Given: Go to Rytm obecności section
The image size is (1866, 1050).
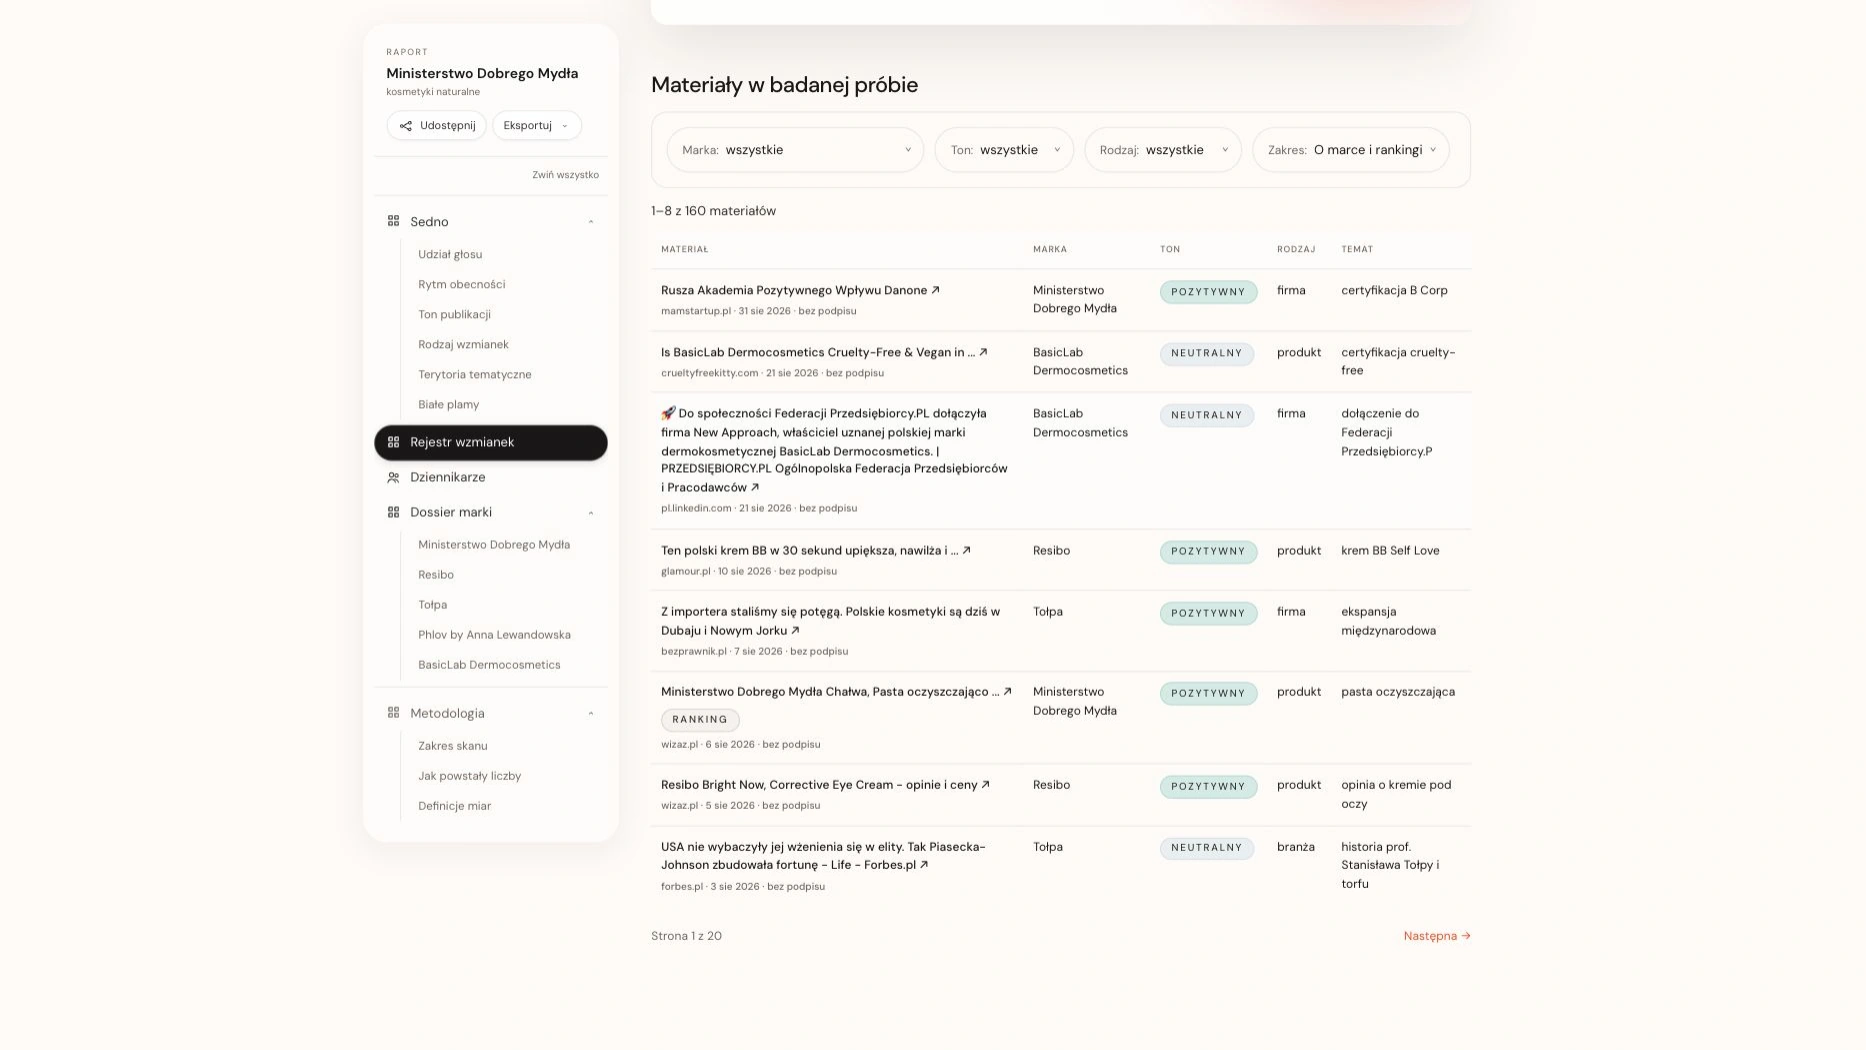Looking at the screenshot, I should [x=462, y=285].
